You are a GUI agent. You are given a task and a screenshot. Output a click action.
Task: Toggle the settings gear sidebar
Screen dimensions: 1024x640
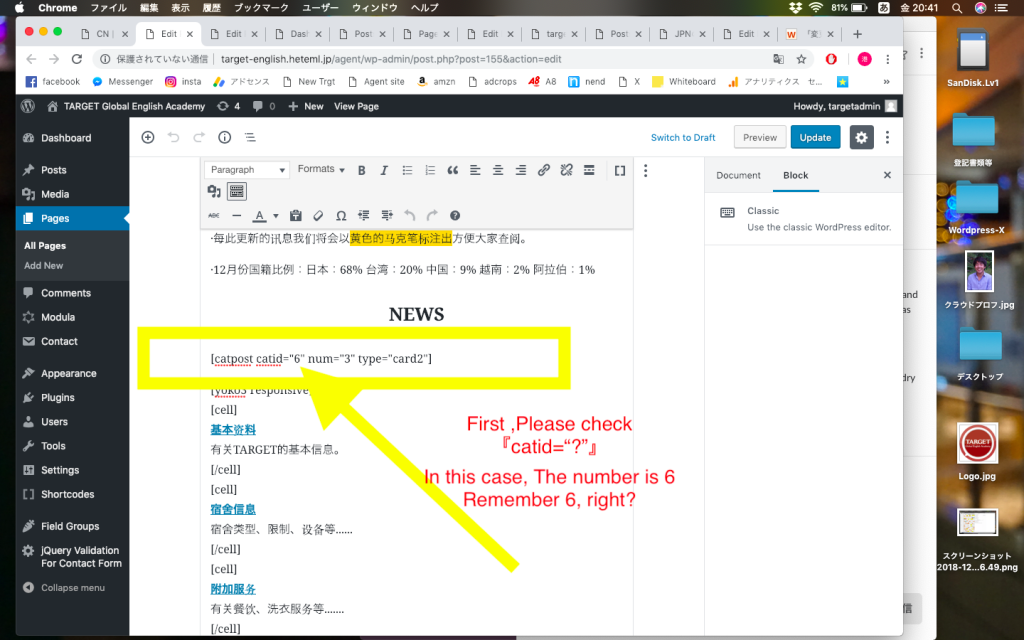860,137
